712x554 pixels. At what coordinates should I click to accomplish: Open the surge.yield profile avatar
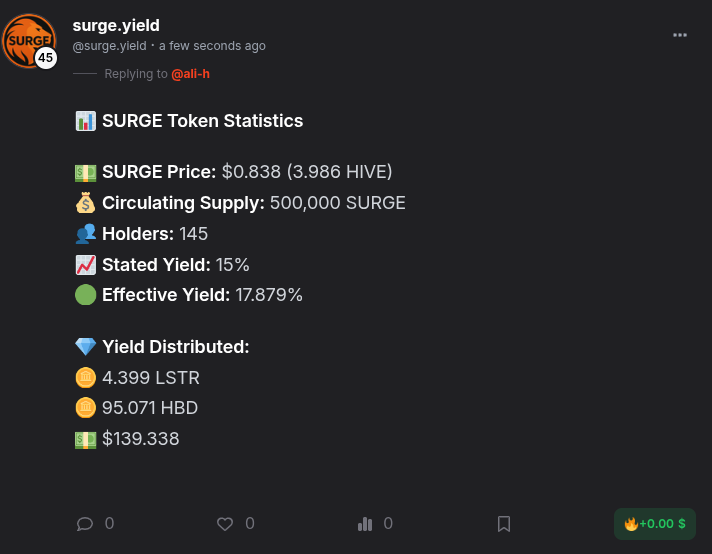[29, 41]
